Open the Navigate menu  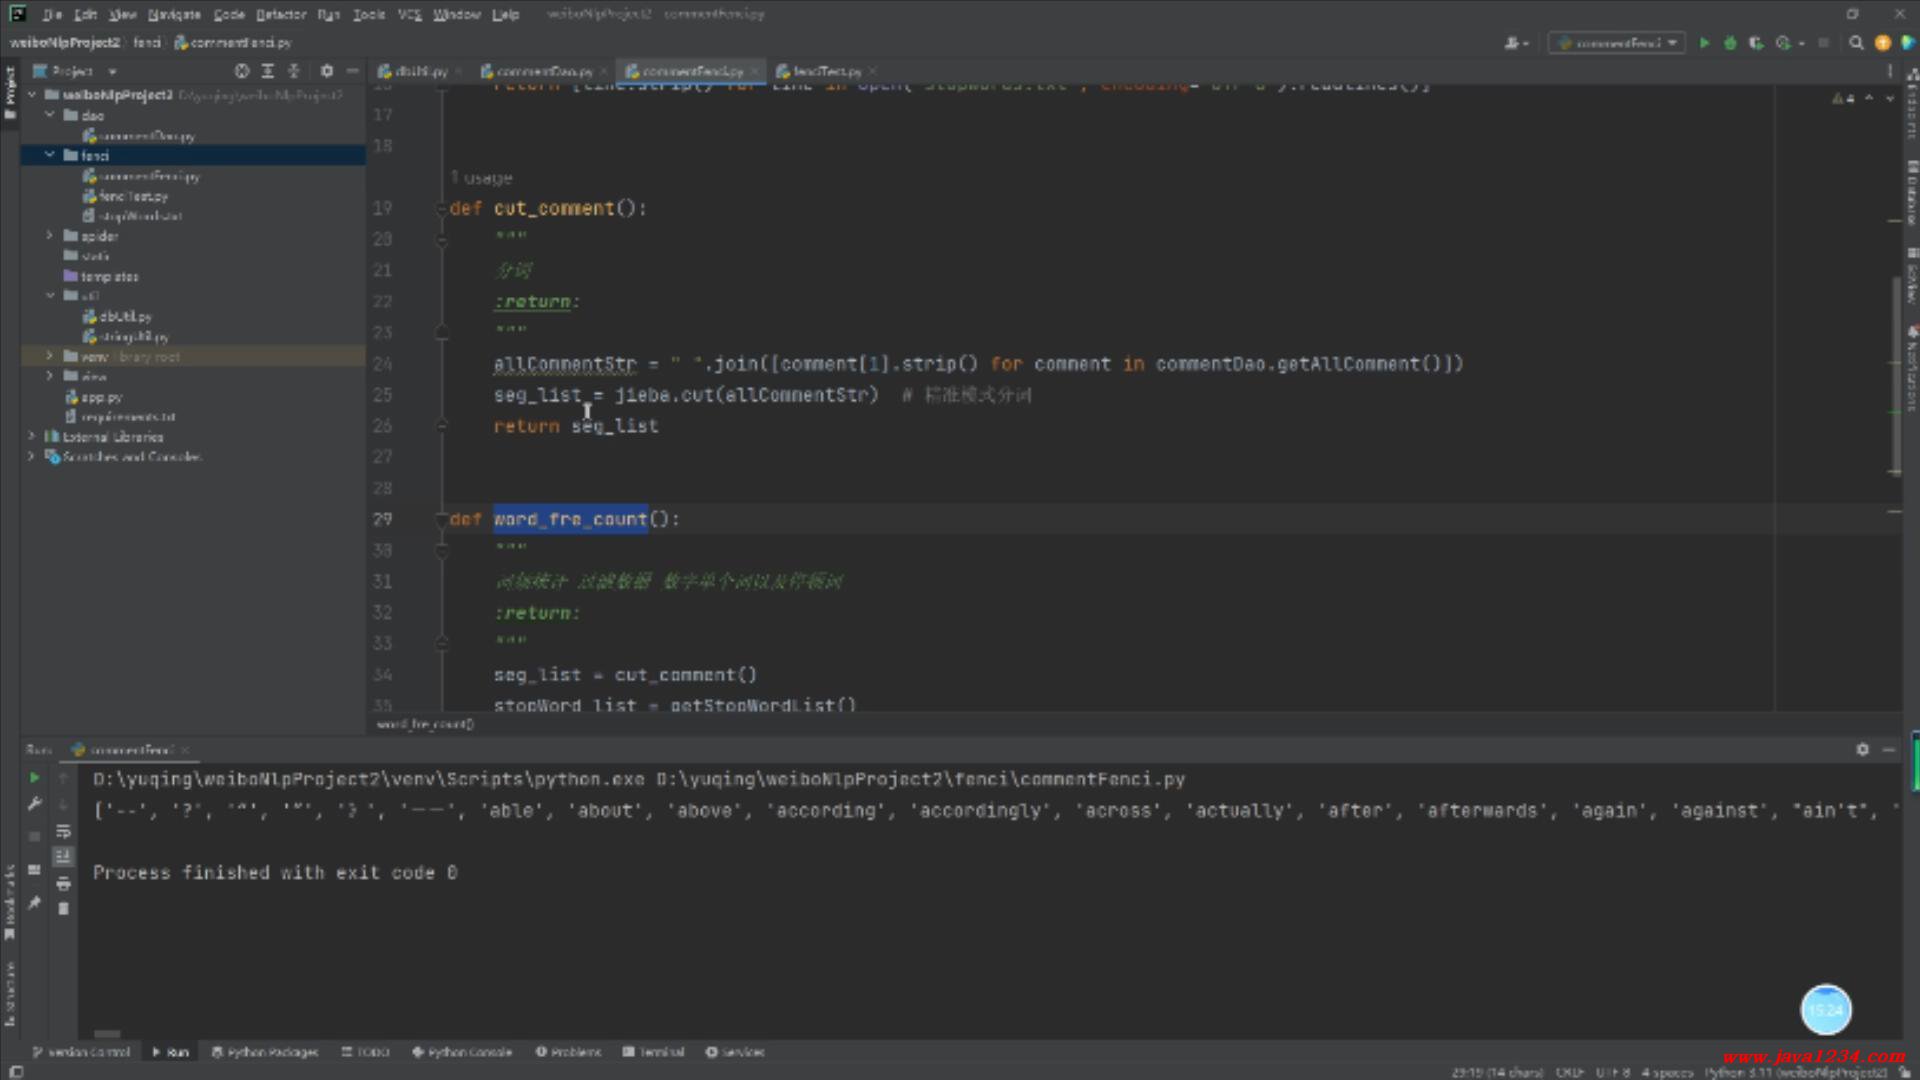(x=174, y=14)
